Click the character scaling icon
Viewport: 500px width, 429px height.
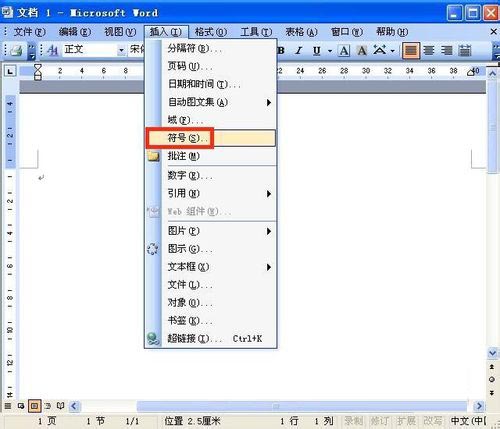[x=380, y=50]
